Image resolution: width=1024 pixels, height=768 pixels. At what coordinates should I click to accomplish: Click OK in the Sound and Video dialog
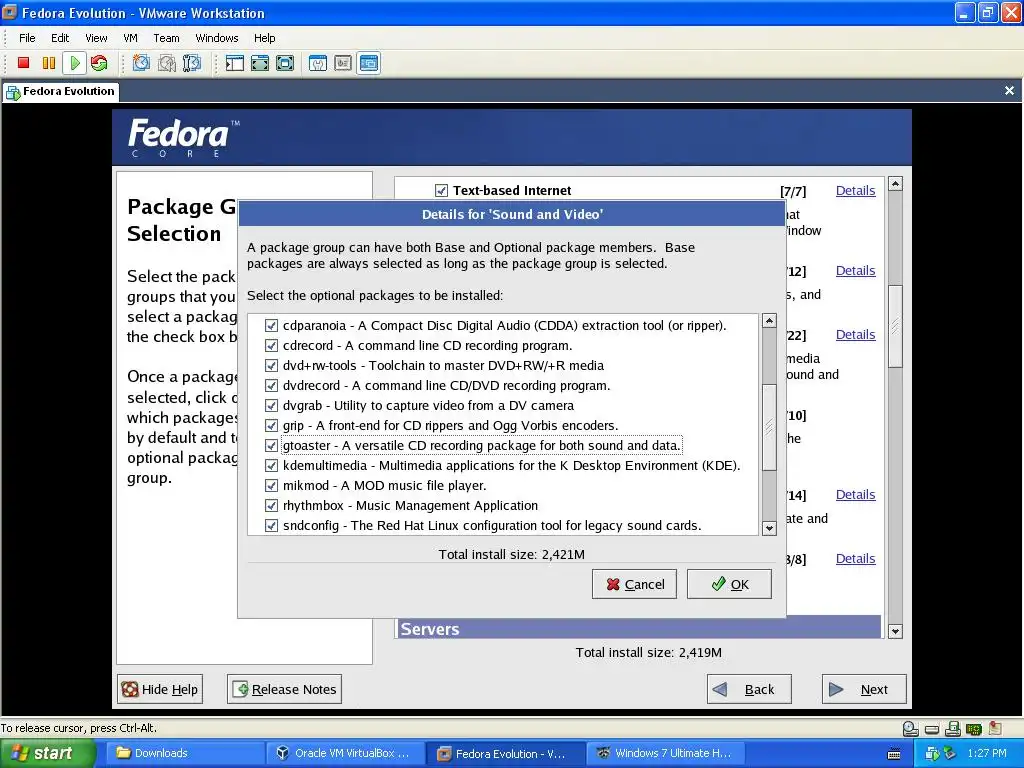(729, 584)
